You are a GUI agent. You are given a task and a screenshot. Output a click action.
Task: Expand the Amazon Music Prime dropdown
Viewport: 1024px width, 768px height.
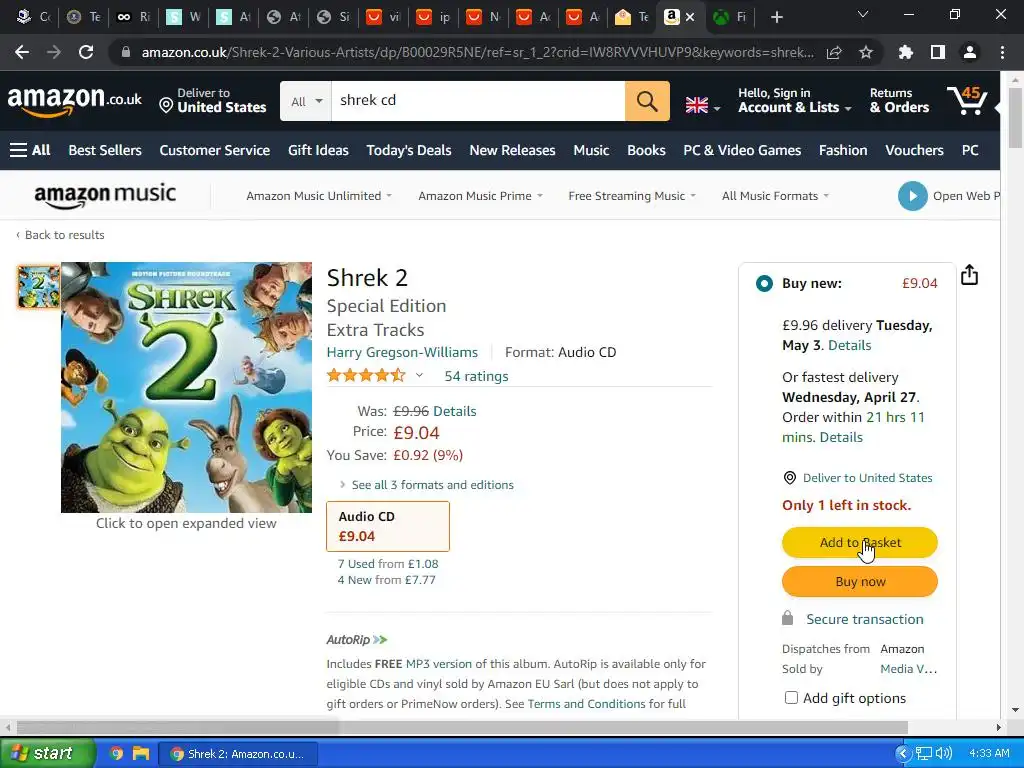(480, 196)
